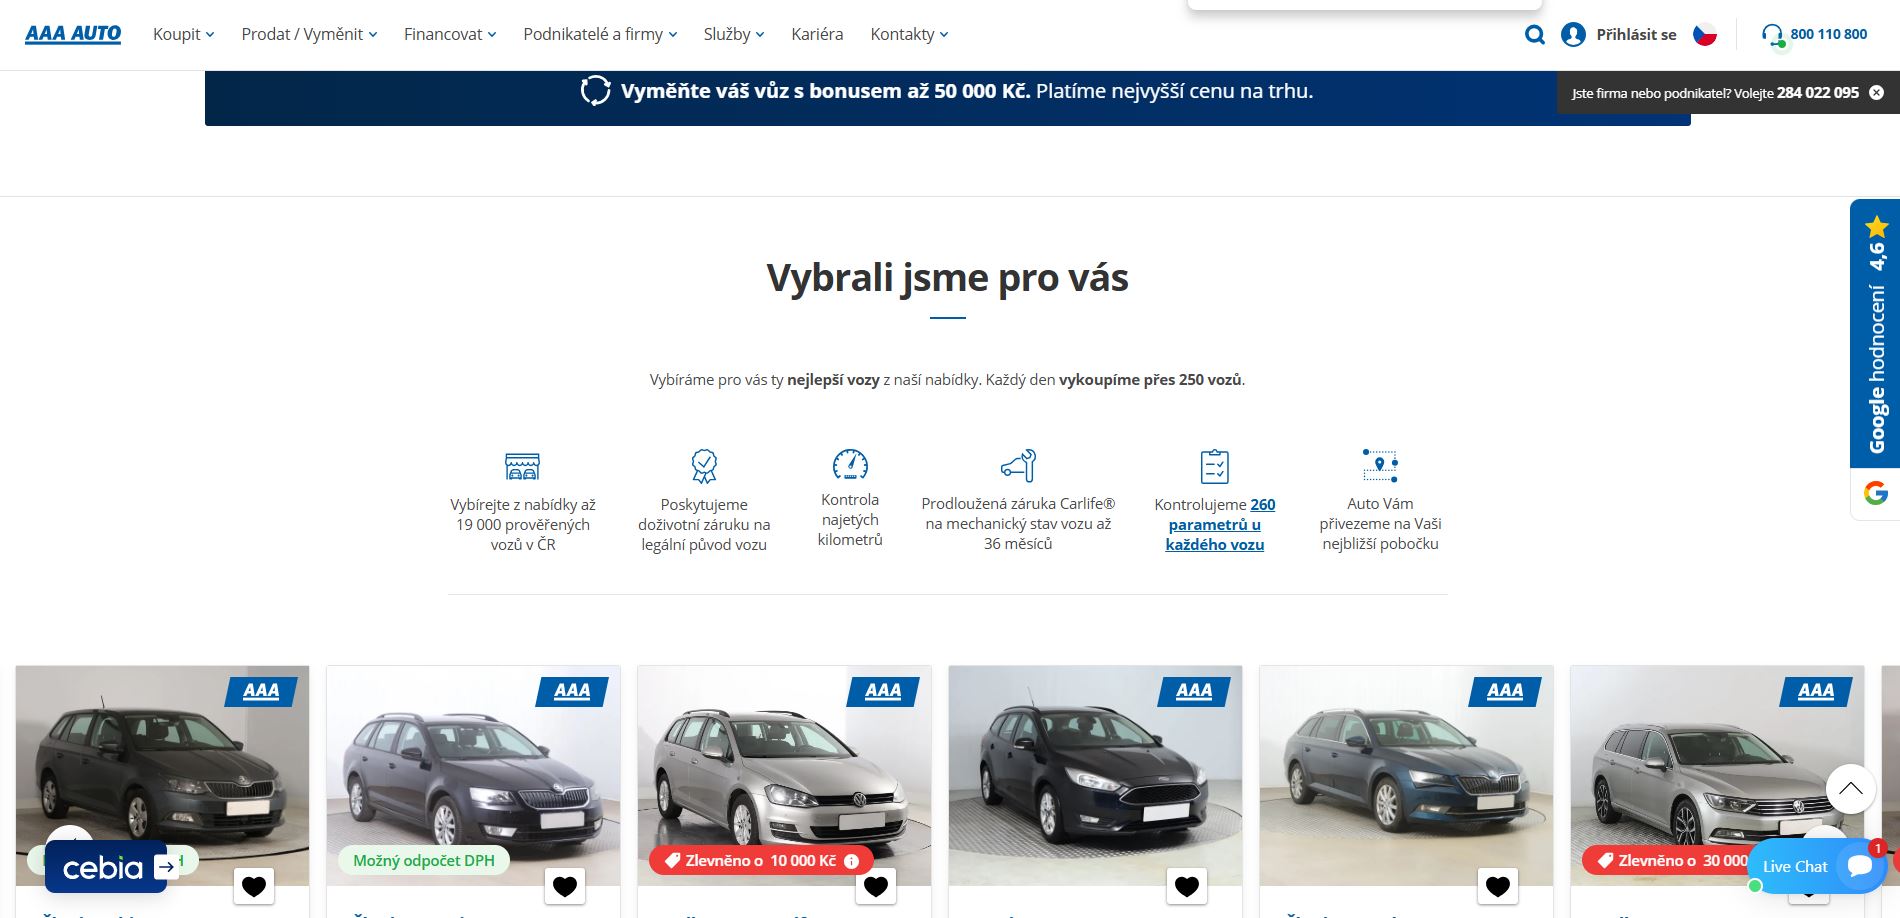Click the headset phone icon
This screenshot has height=918, width=1900.
coord(1772,35)
